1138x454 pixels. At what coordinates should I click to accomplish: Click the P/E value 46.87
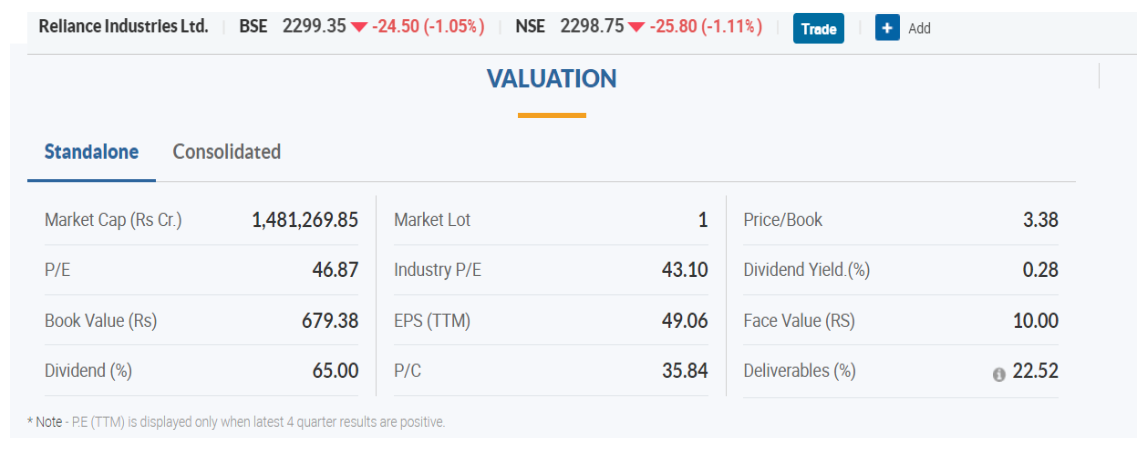pos(335,270)
